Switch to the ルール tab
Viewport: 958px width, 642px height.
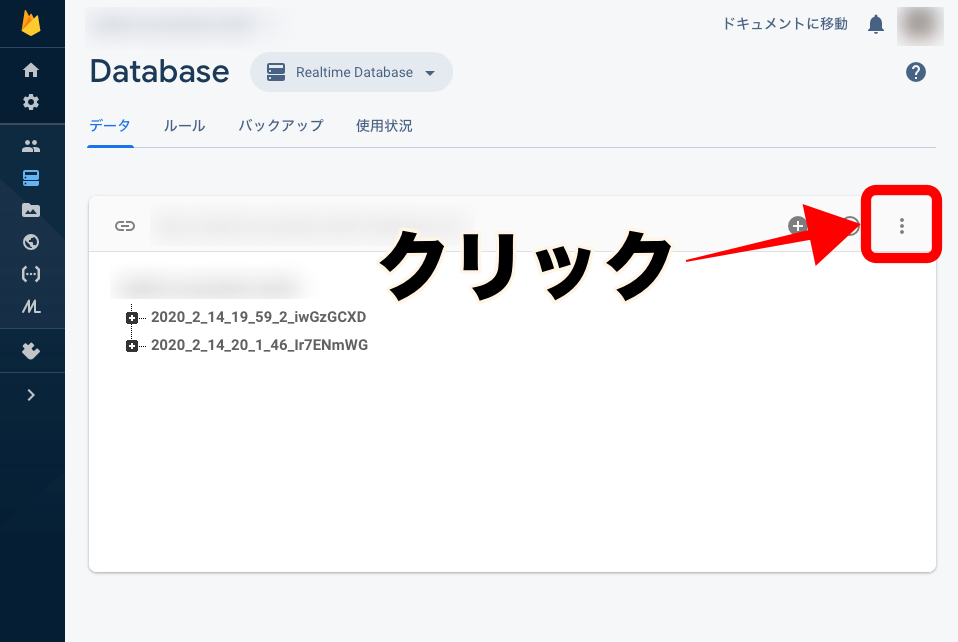click(x=185, y=126)
